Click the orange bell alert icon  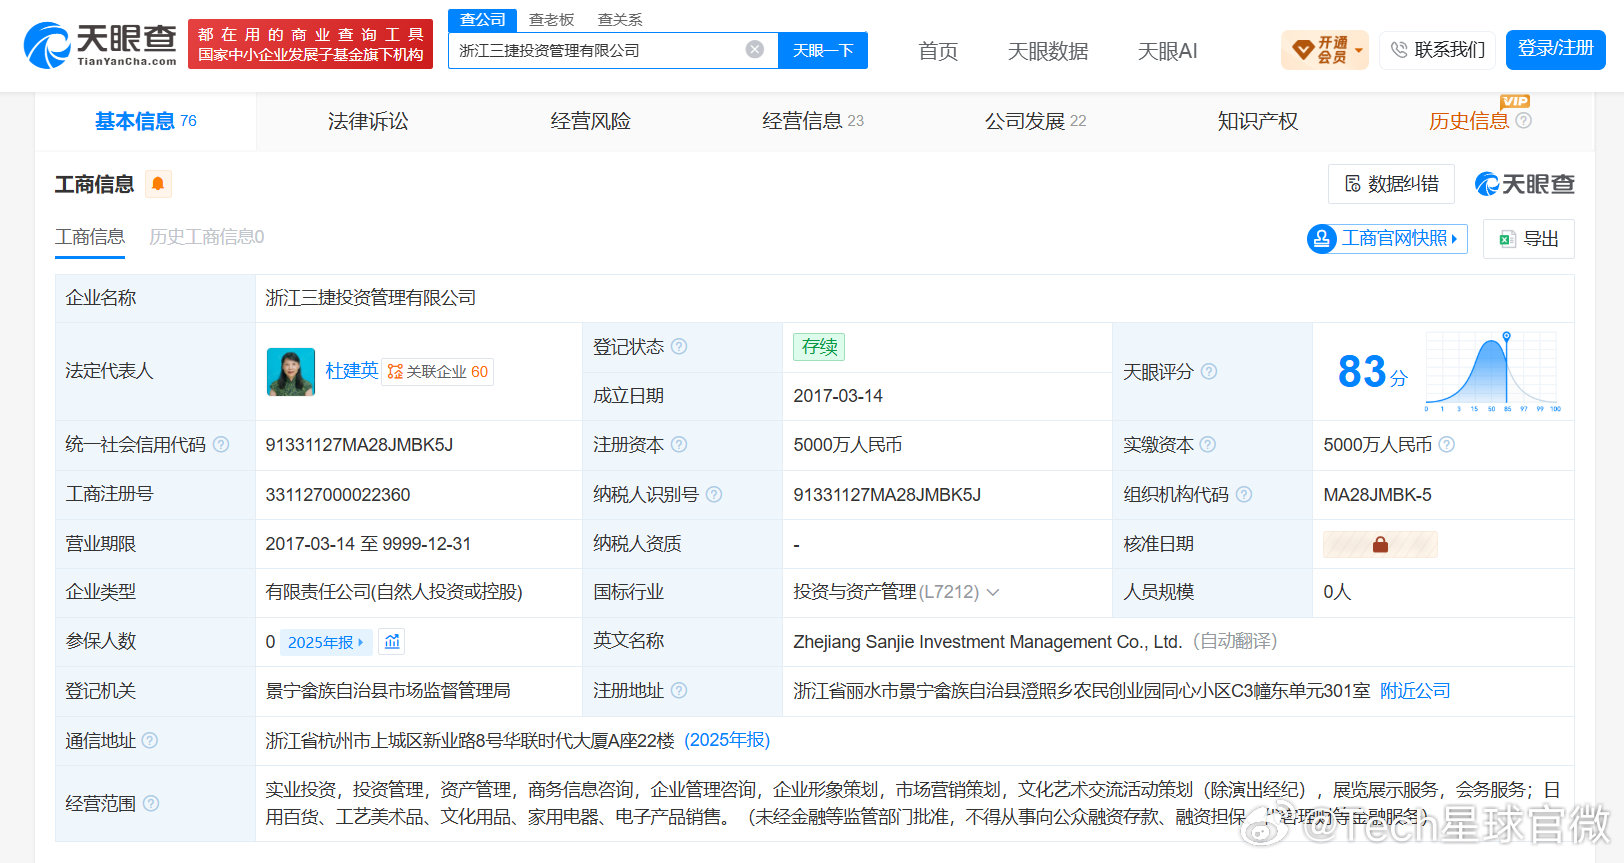coord(158,184)
